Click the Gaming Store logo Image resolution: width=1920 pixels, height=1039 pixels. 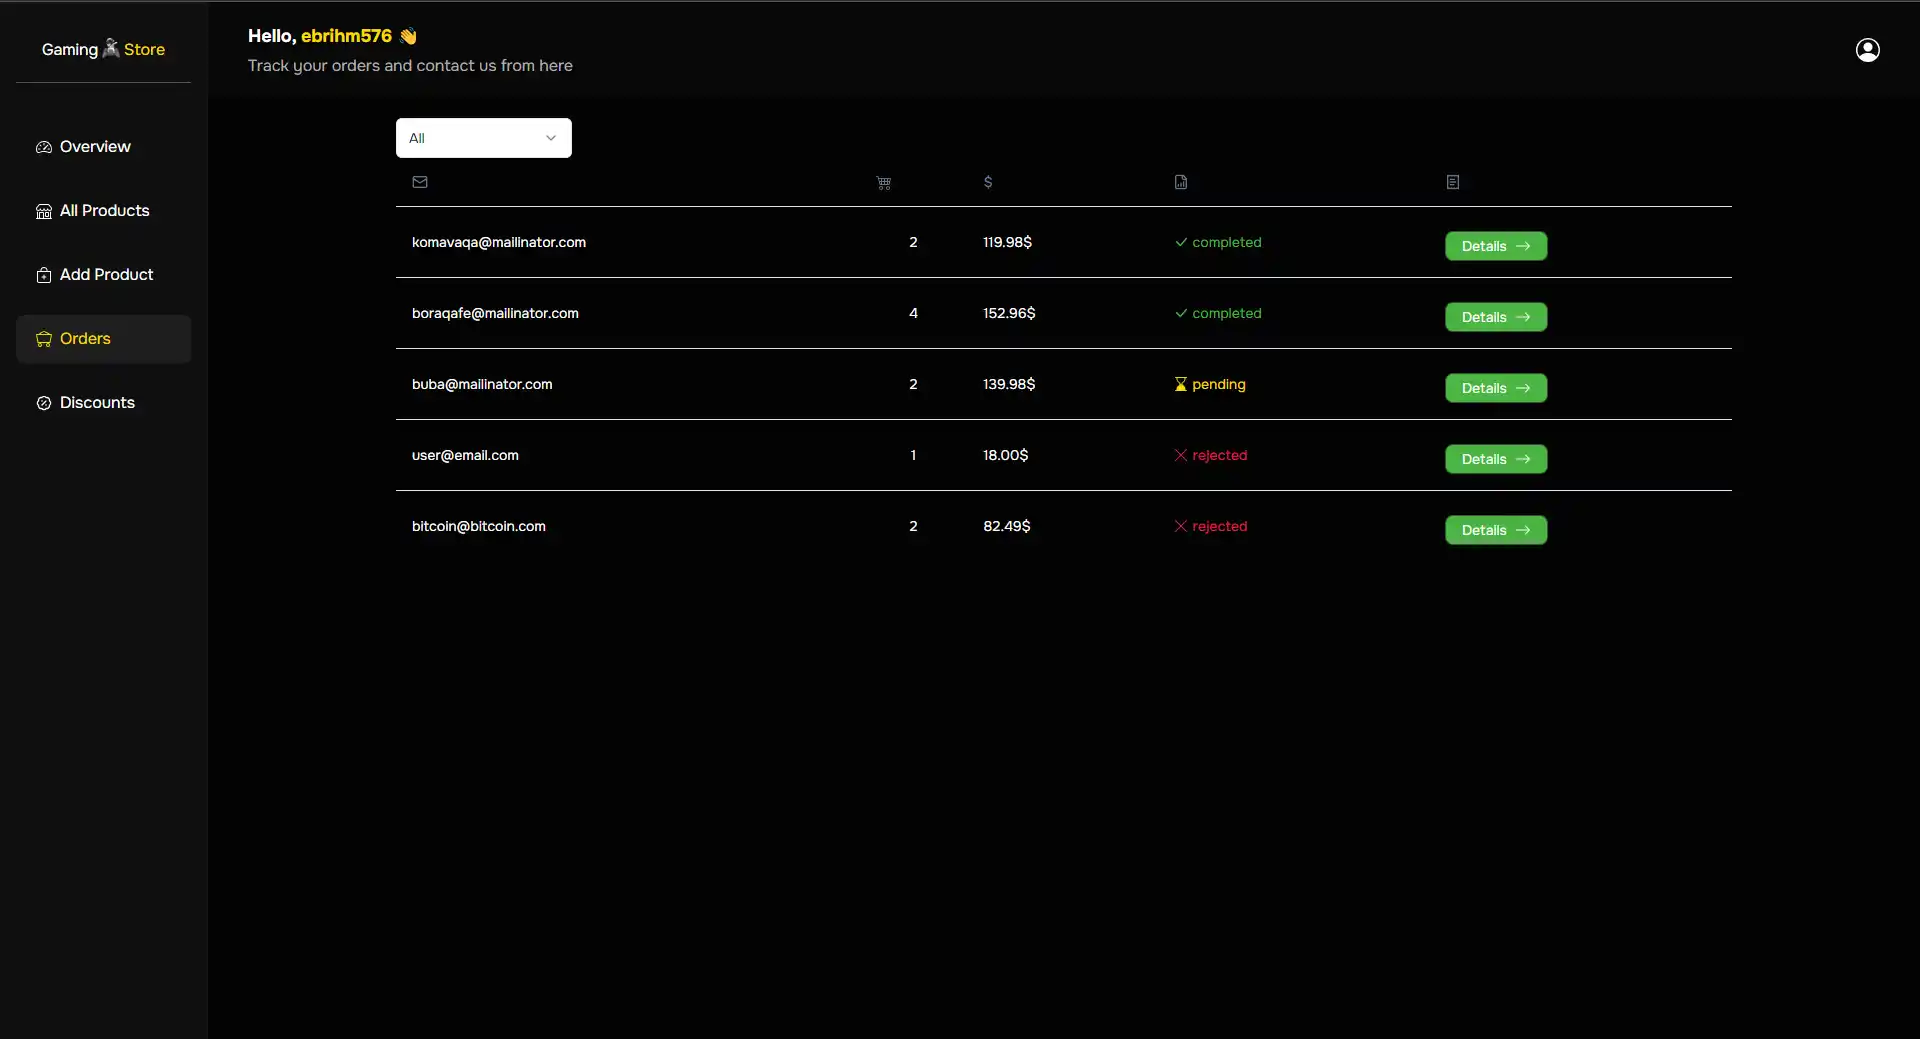click(x=103, y=49)
